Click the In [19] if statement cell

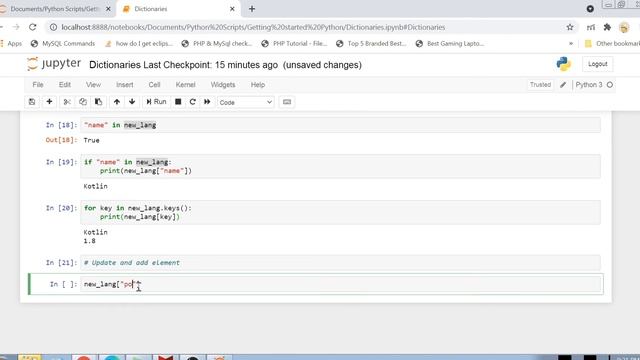(x=340, y=167)
